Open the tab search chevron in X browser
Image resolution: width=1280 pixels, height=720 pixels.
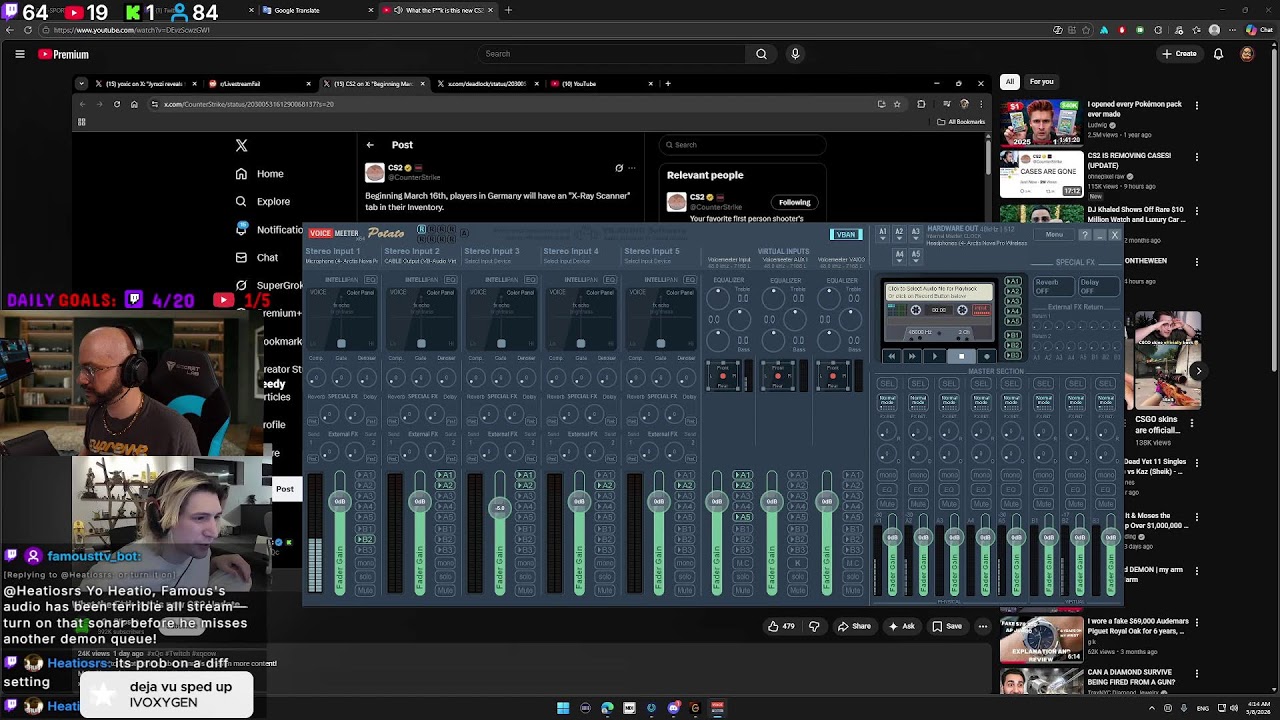(x=82, y=84)
